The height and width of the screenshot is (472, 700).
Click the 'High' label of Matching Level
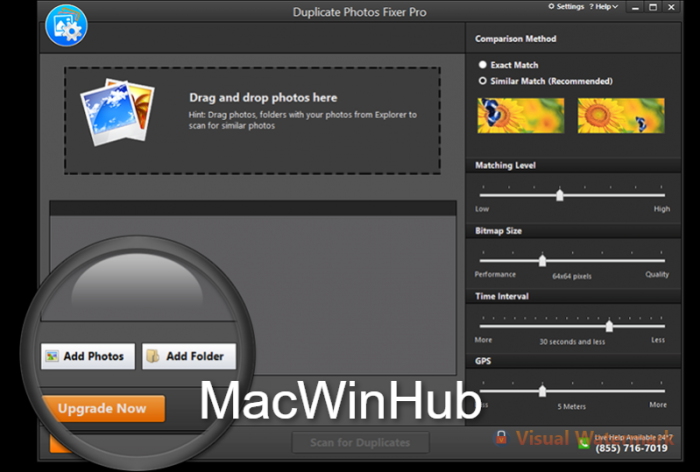pyautogui.click(x=662, y=209)
